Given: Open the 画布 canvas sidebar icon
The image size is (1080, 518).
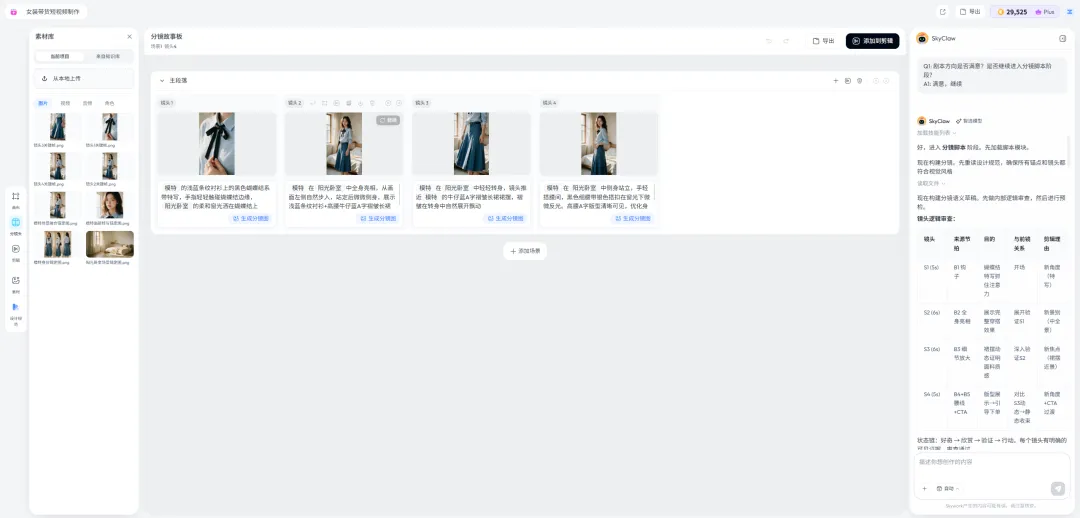Looking at the screenshot, I should pos(16,199).
